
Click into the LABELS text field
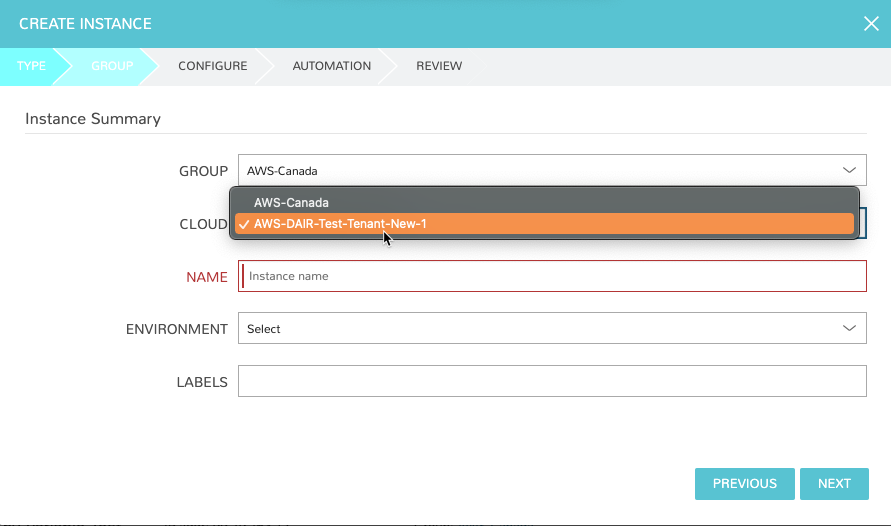[552, 381]
